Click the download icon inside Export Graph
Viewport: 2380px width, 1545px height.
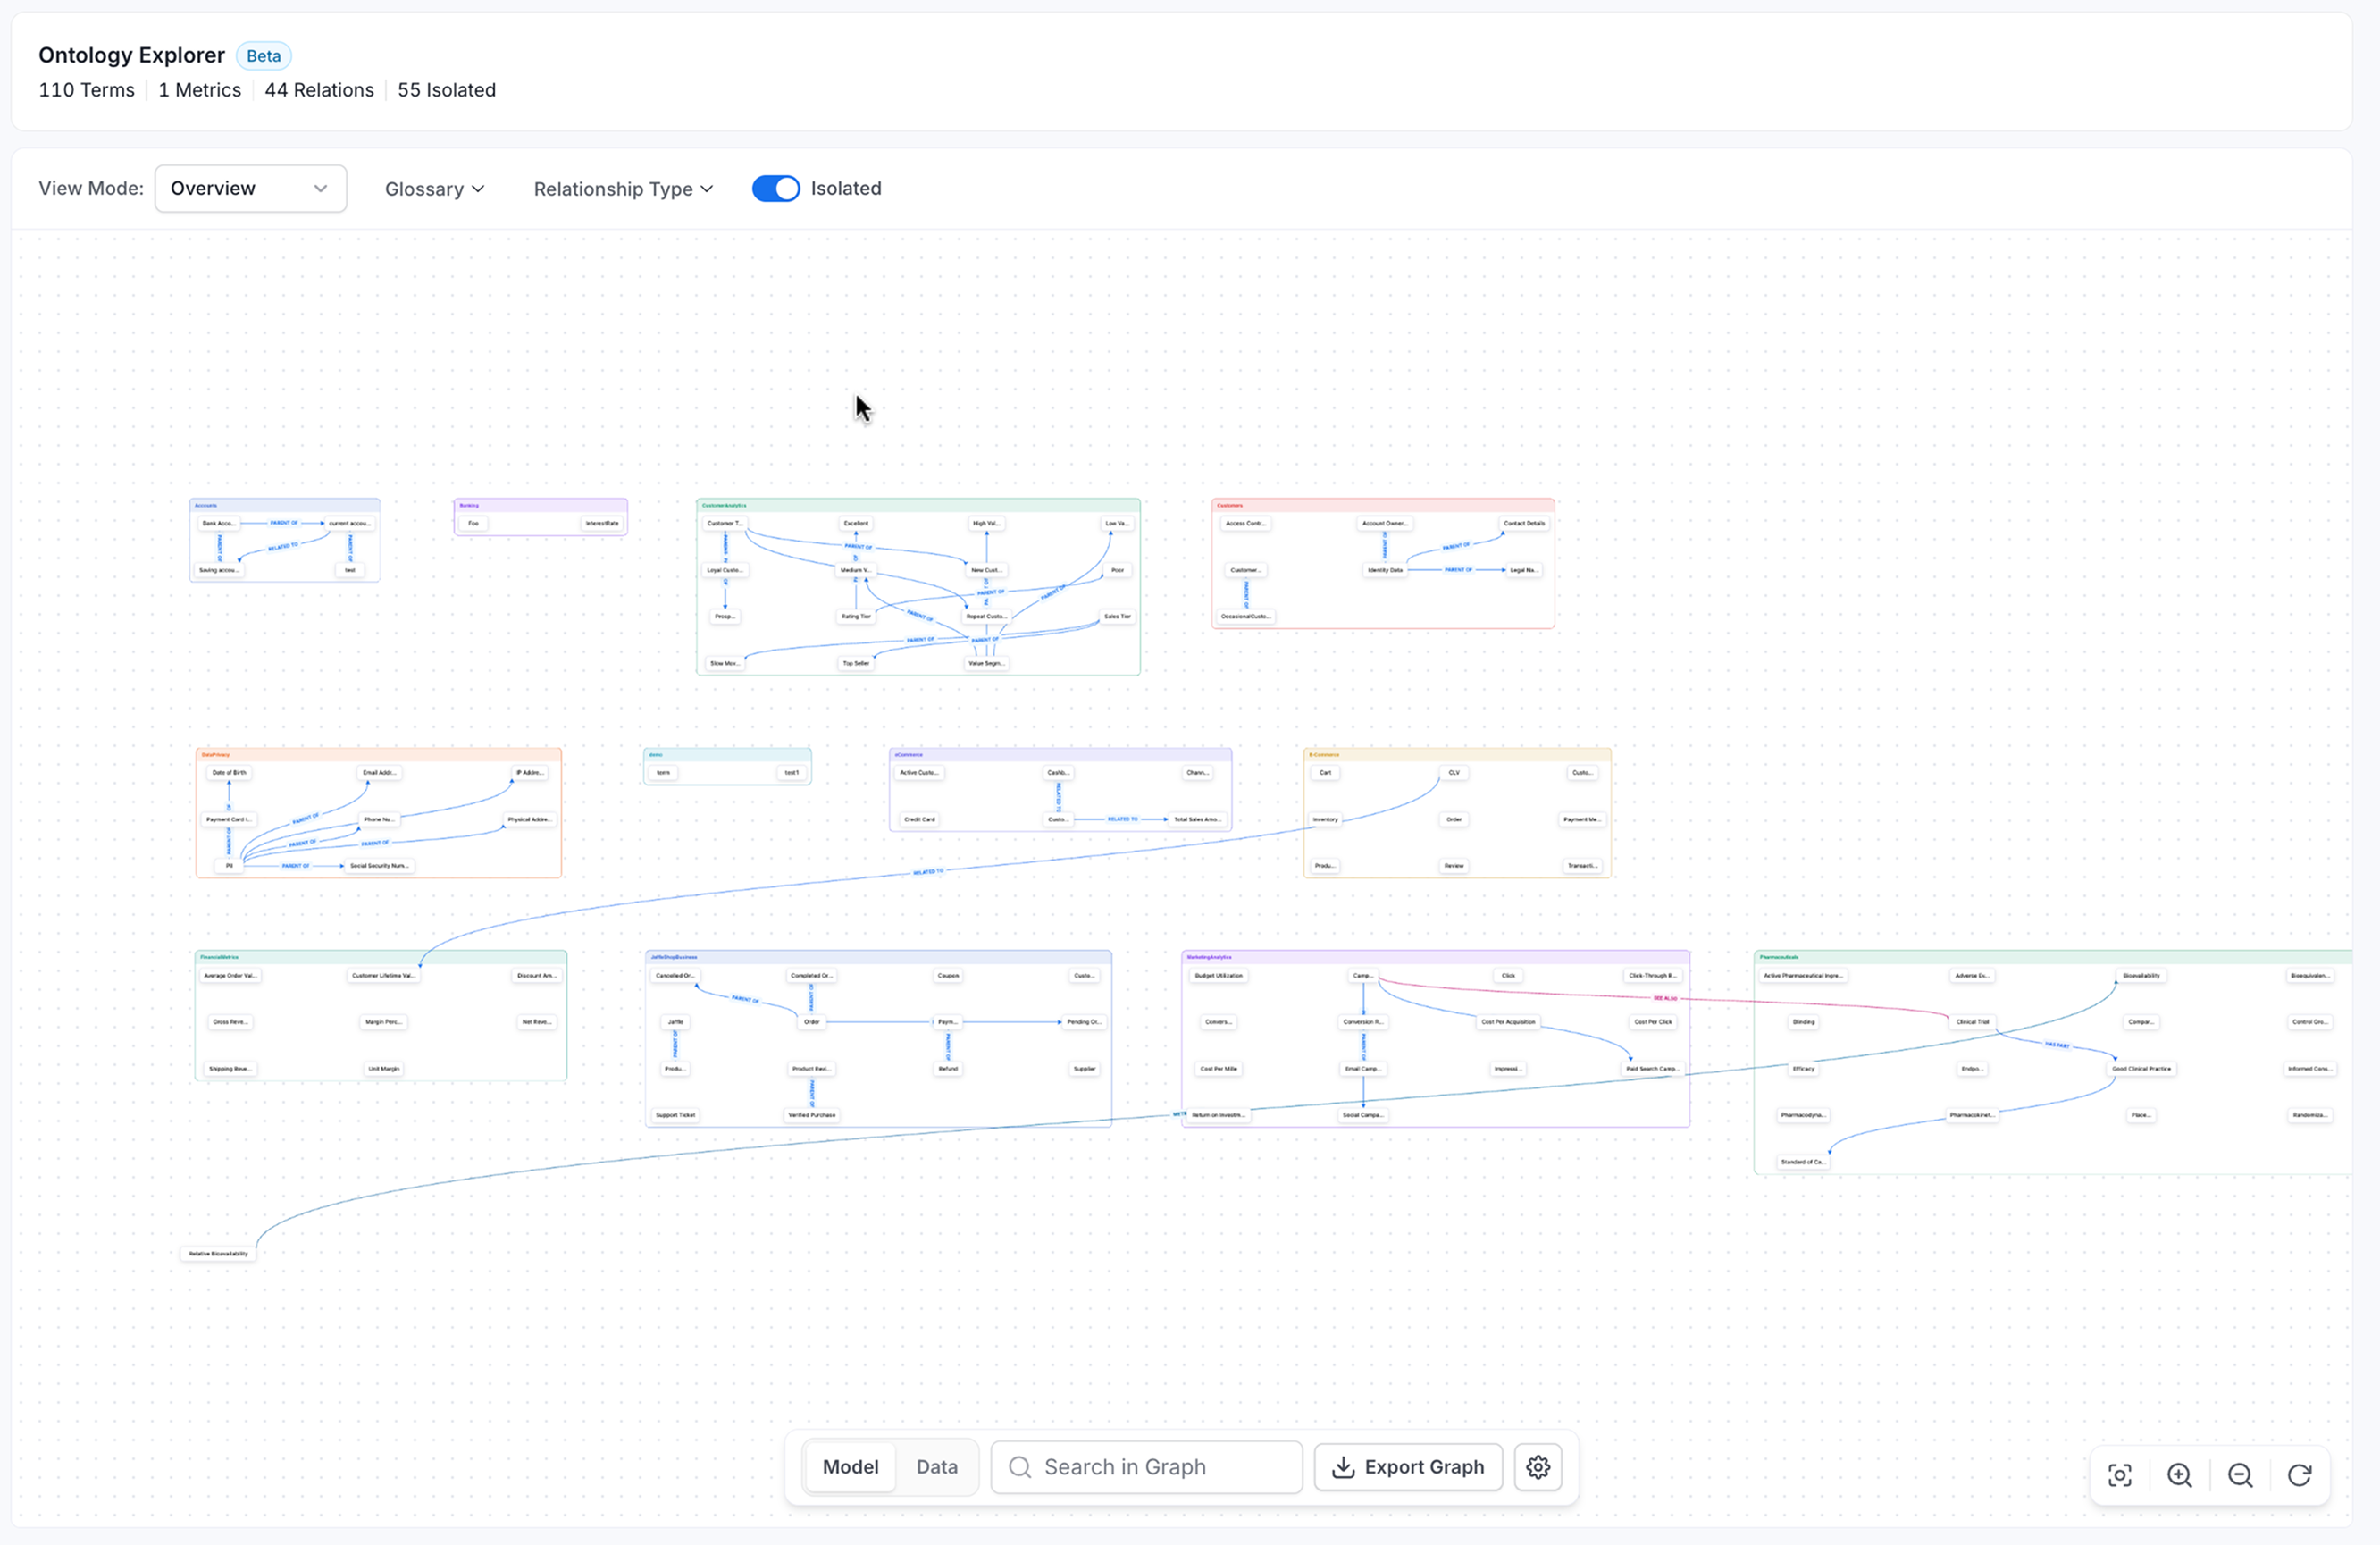[x=1343, y=1467]
